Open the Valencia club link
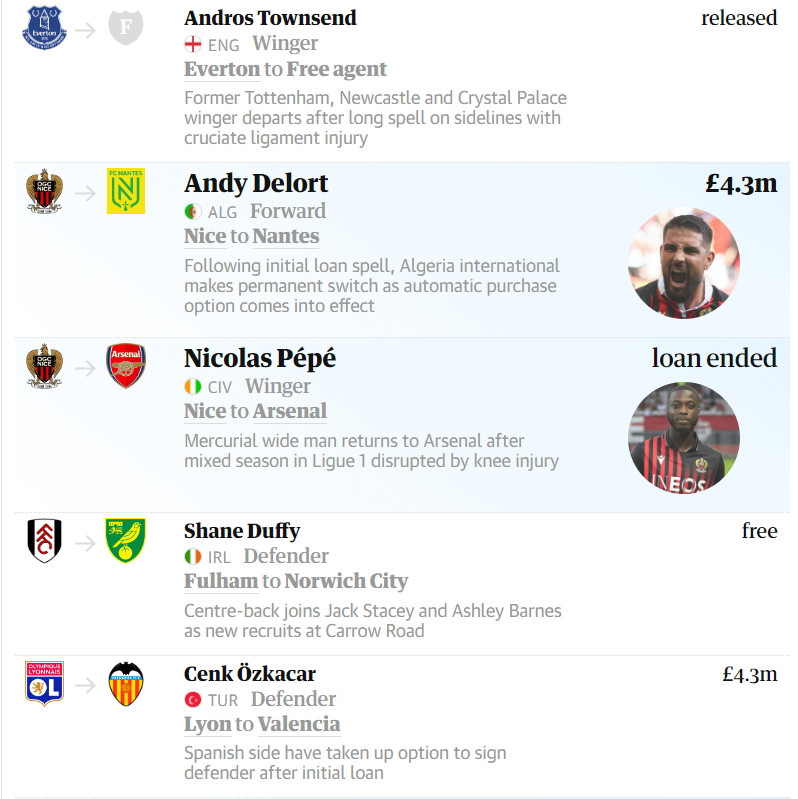This screenshot has width=798, height=799. point(299,724)
